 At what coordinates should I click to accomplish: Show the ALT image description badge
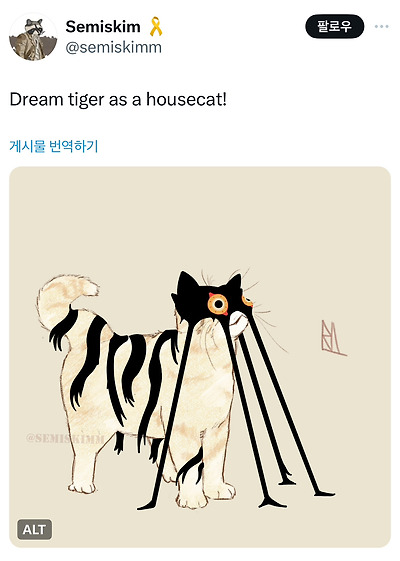pyautogui.click(x=34, y=530)
